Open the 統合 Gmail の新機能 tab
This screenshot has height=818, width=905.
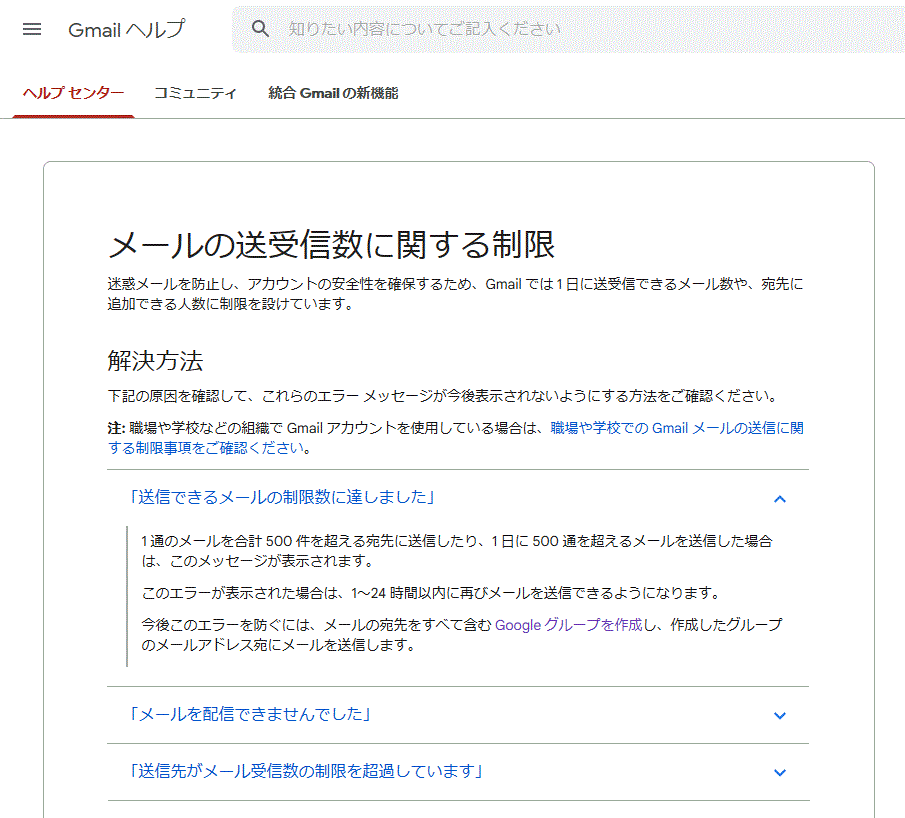pyautogui.click(x=333, y=93)
